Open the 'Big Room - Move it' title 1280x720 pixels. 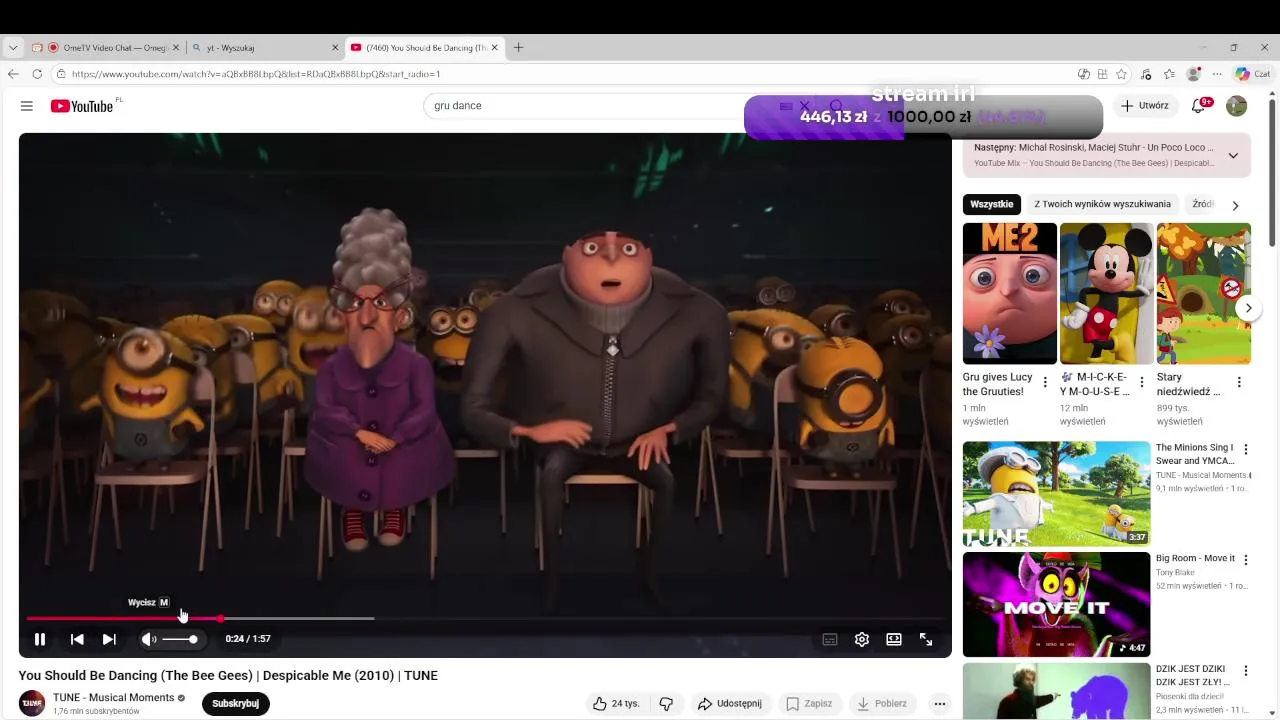tap(1195, 558)
